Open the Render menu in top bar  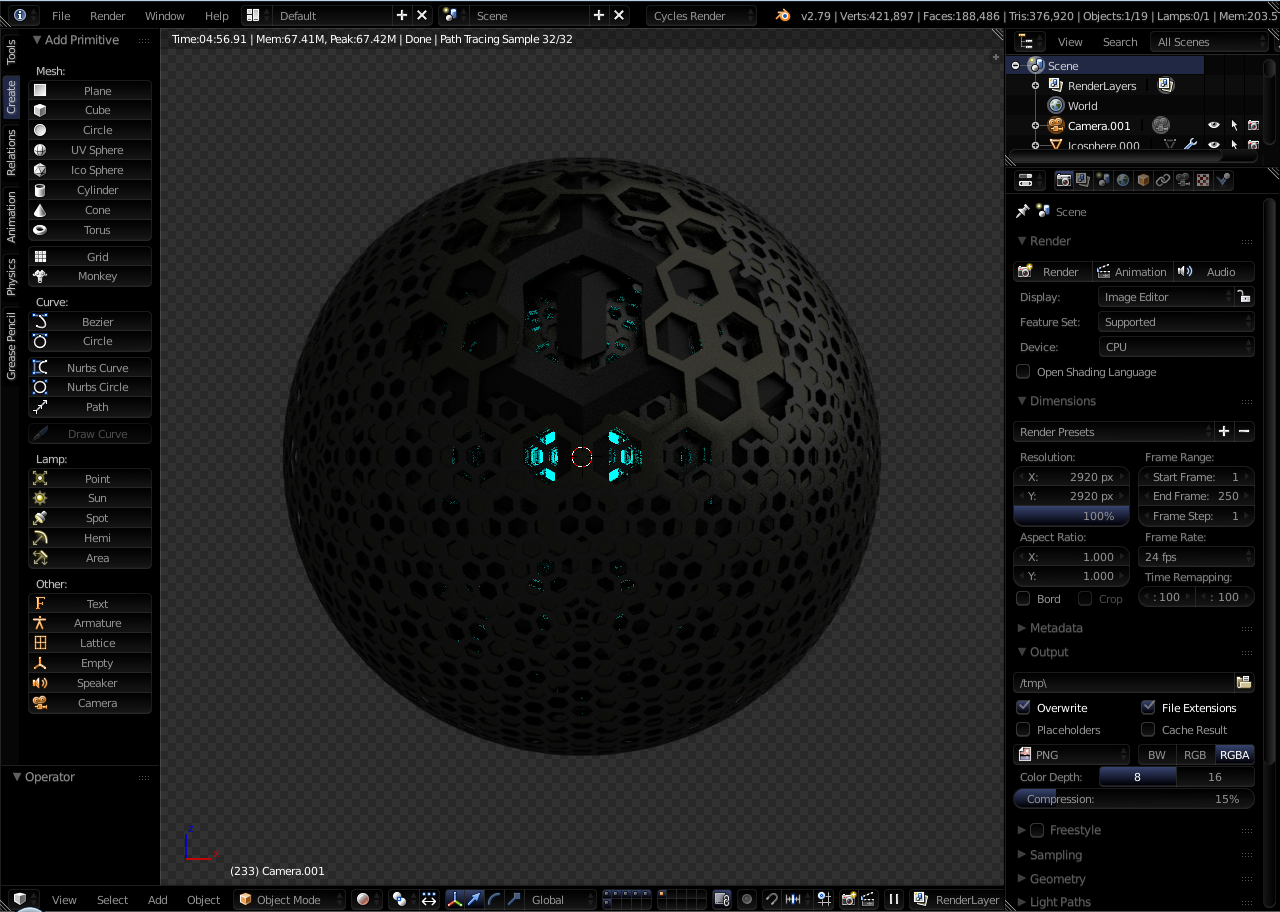107,16
